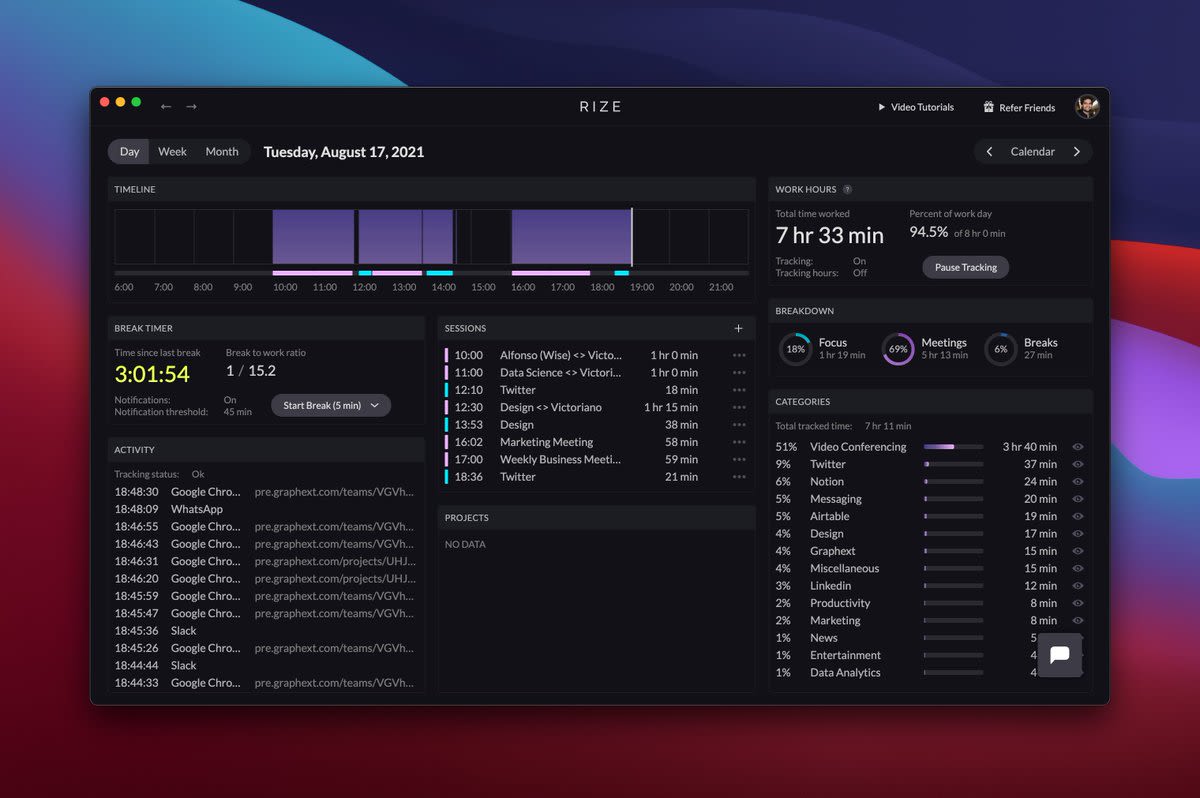The height and width of the screenshot is (798, 1200).
Task: Click the date heading Tuesday, August 17, 2021
Action: 344,152
